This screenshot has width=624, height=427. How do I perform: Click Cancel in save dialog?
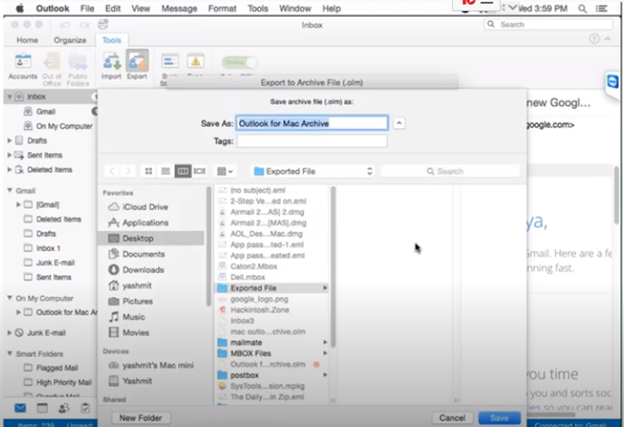click(452, 418)
